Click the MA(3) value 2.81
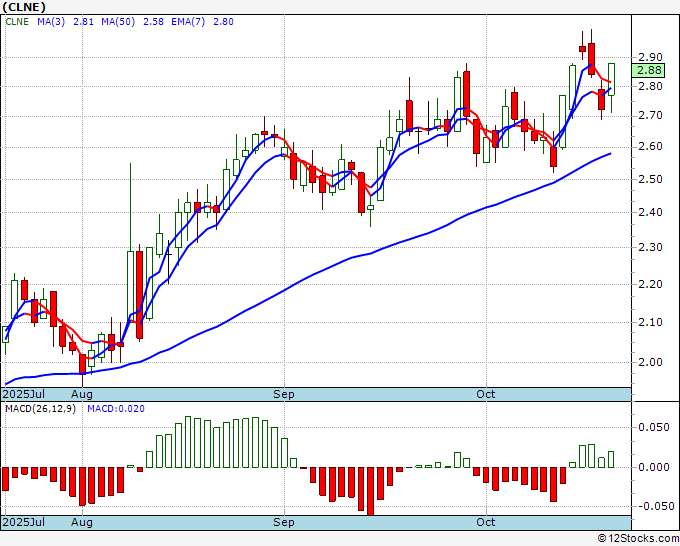 tap(83, 22)
